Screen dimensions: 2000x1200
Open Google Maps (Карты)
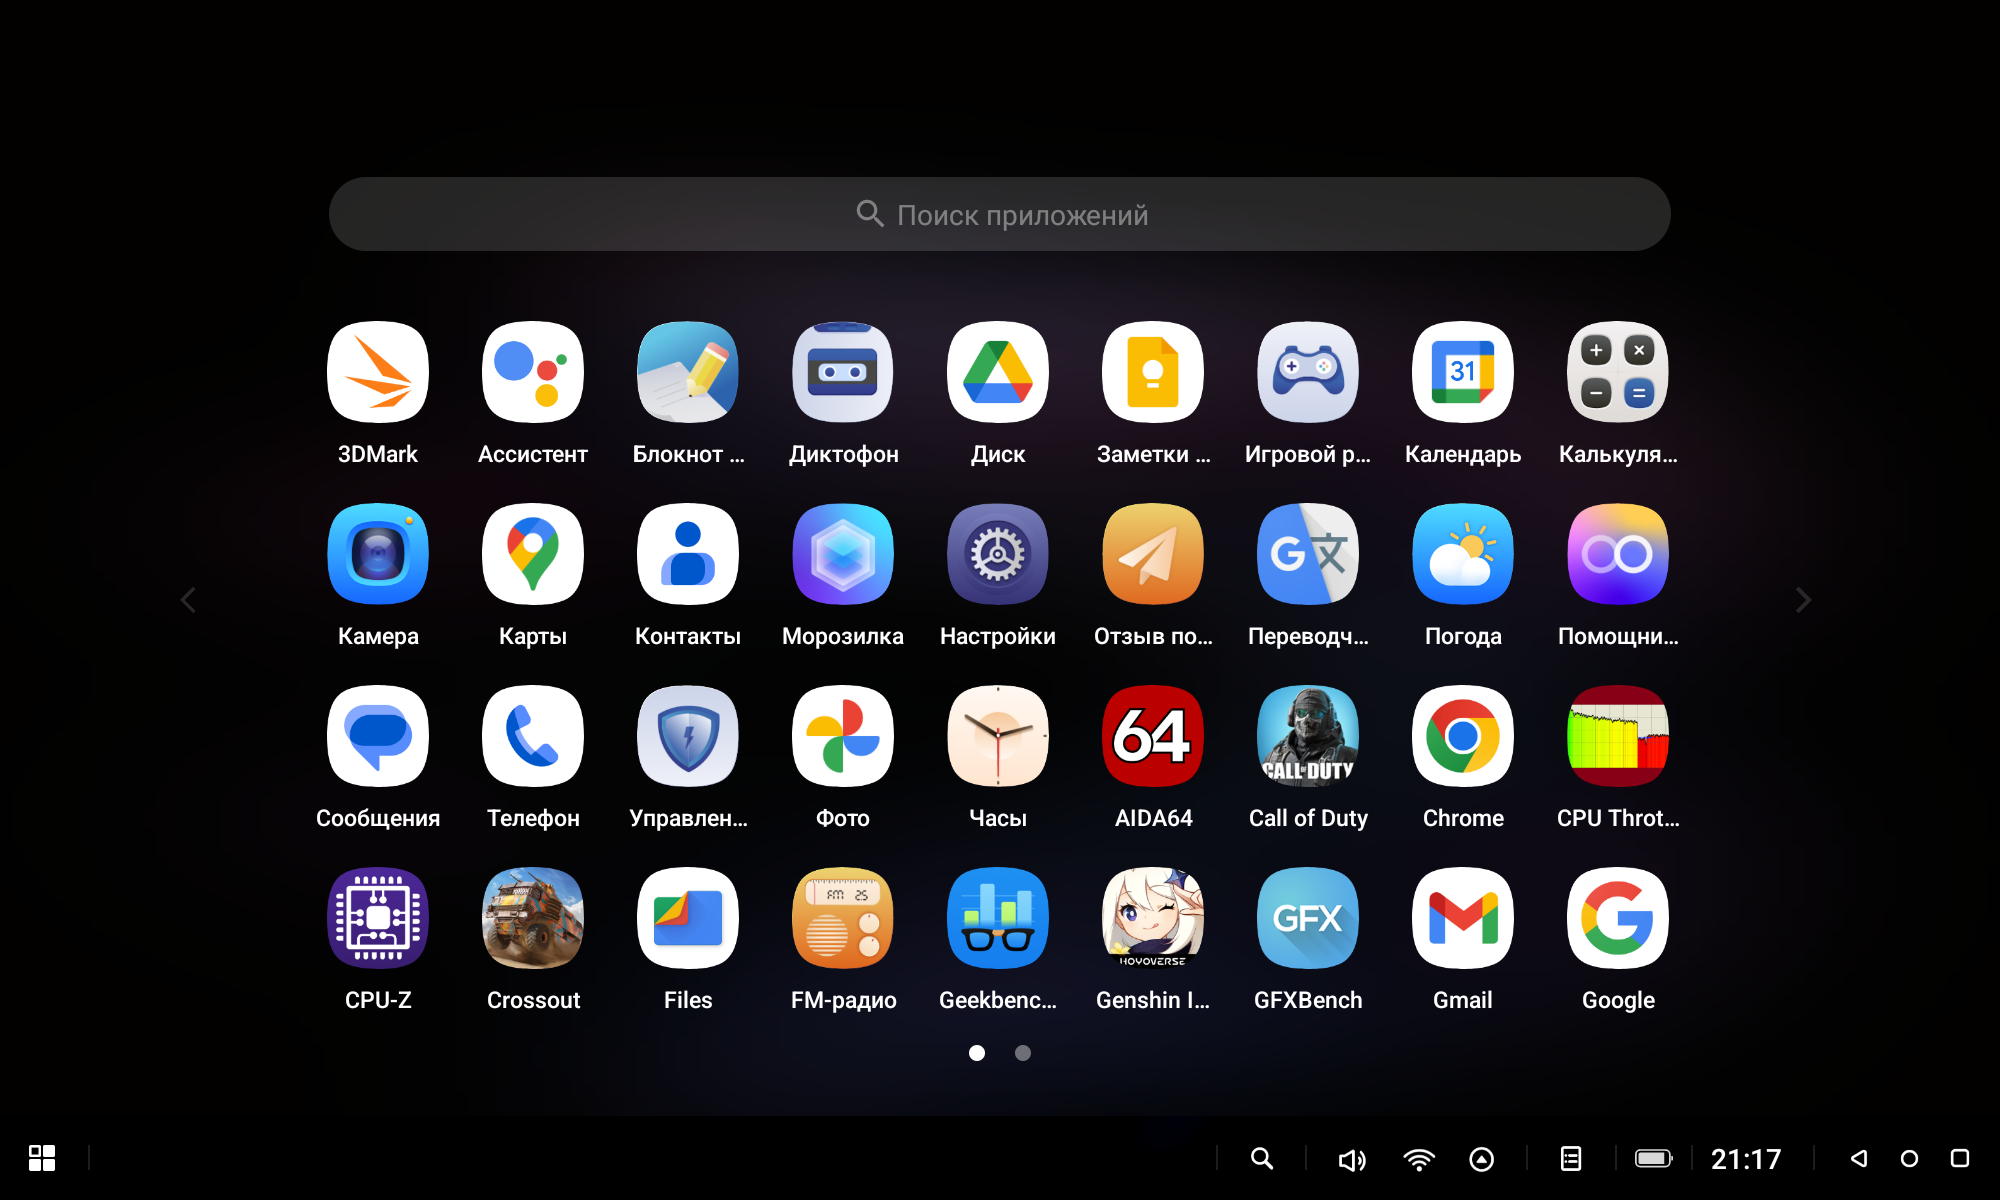tap(533, 554)
